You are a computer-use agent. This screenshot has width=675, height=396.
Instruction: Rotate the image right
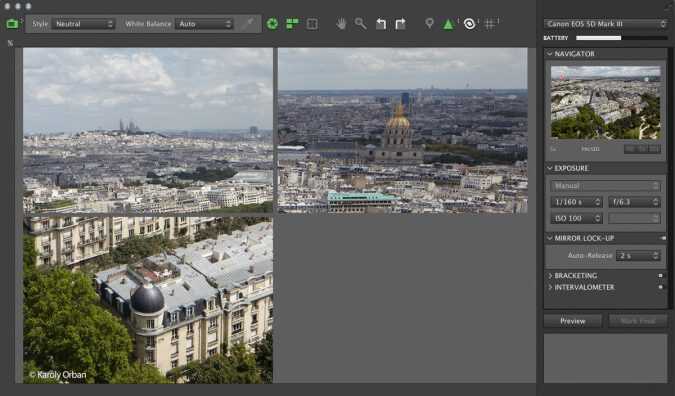point(400,24)
